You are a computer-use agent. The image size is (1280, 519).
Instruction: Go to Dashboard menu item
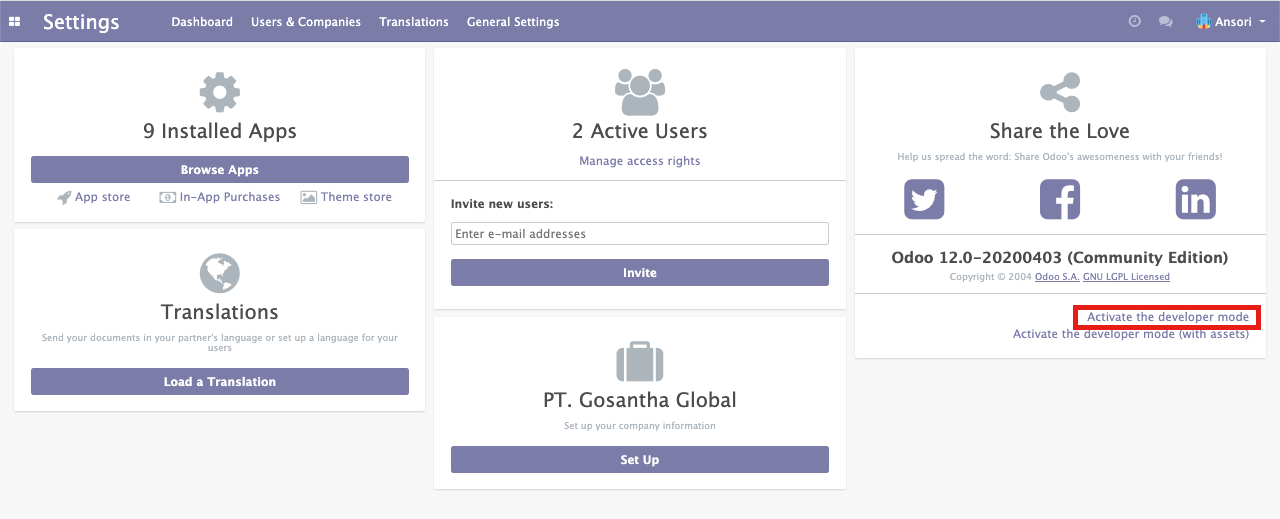(x=202, y=21)
